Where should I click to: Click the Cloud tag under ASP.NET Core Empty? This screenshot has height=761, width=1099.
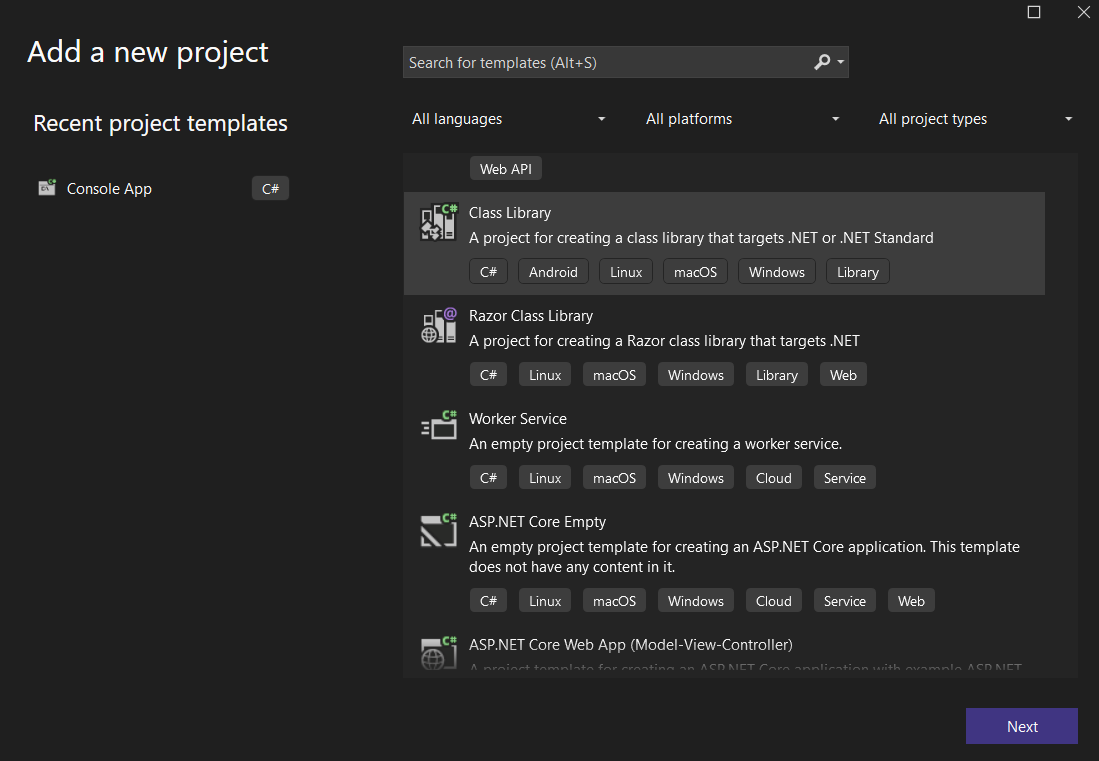pyautogui.click(x=773, y=601)
